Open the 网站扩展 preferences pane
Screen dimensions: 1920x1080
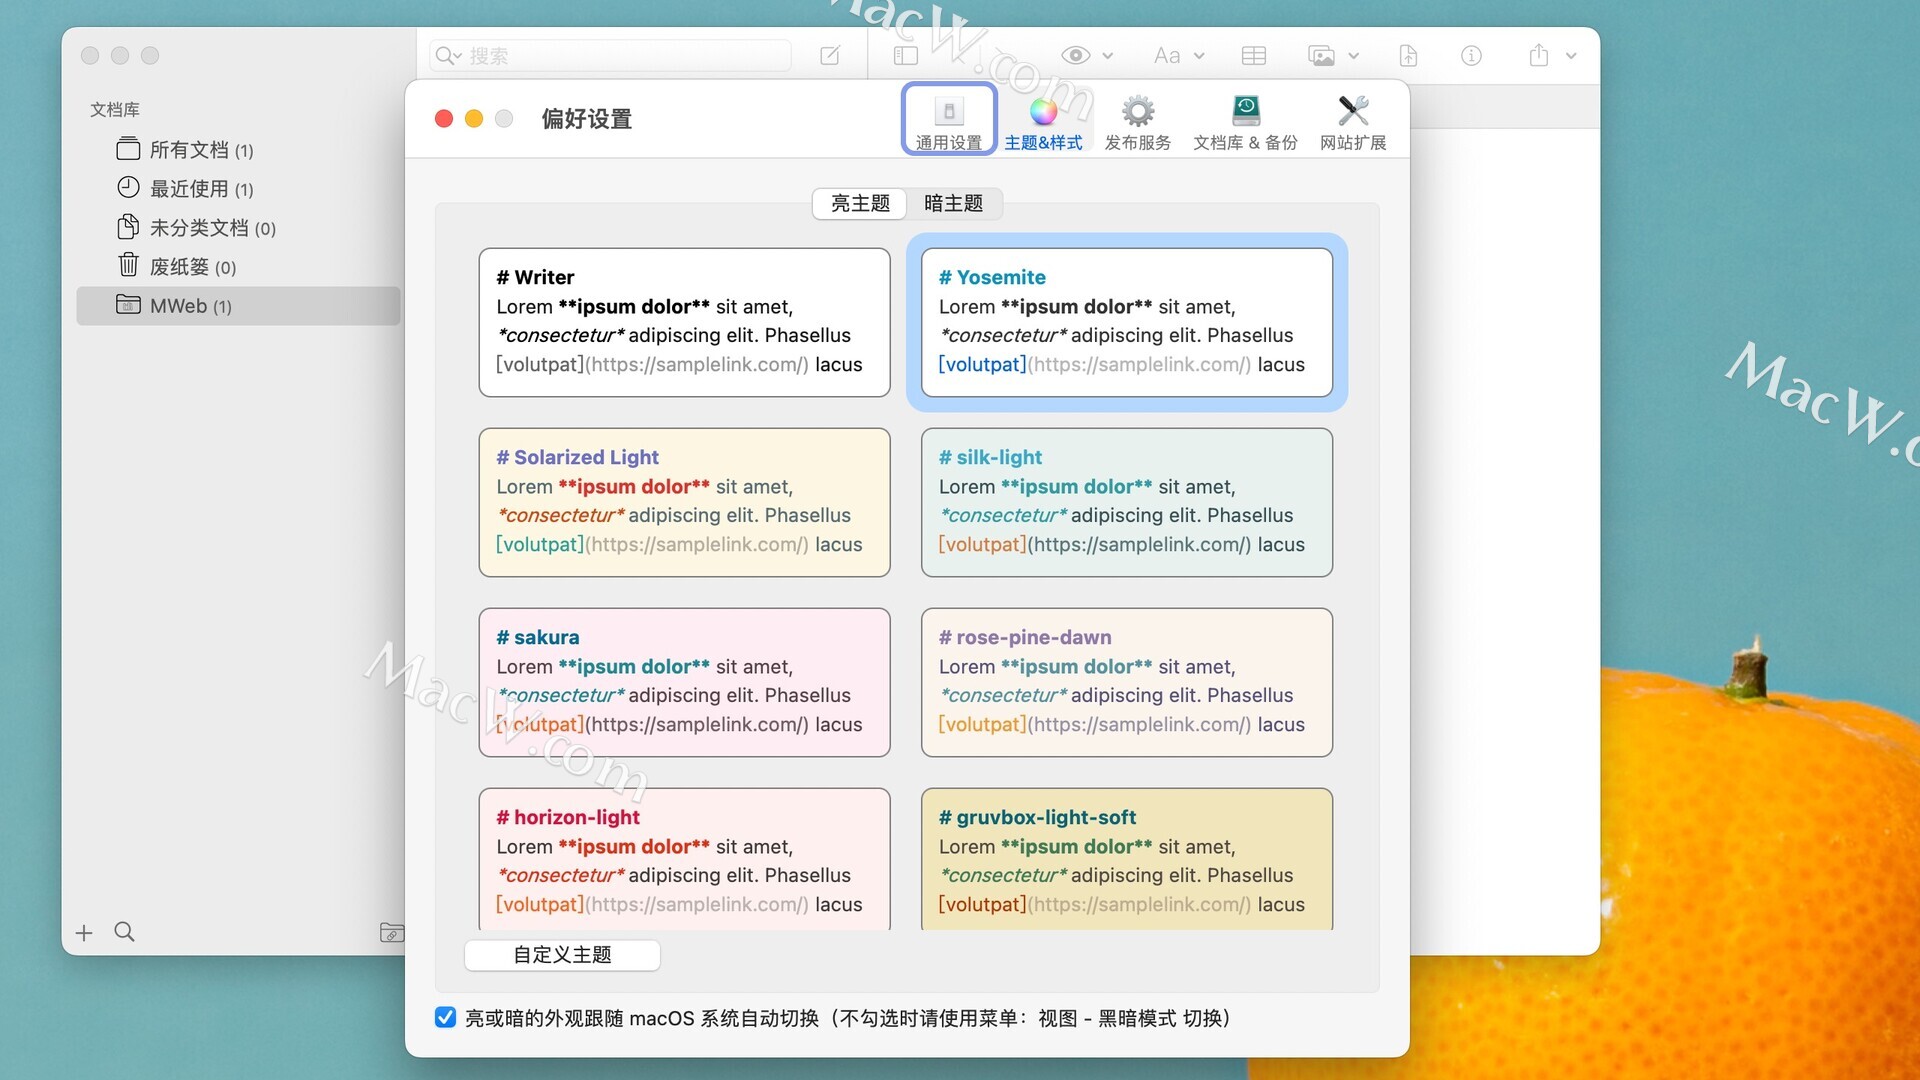coord(1353,123)
